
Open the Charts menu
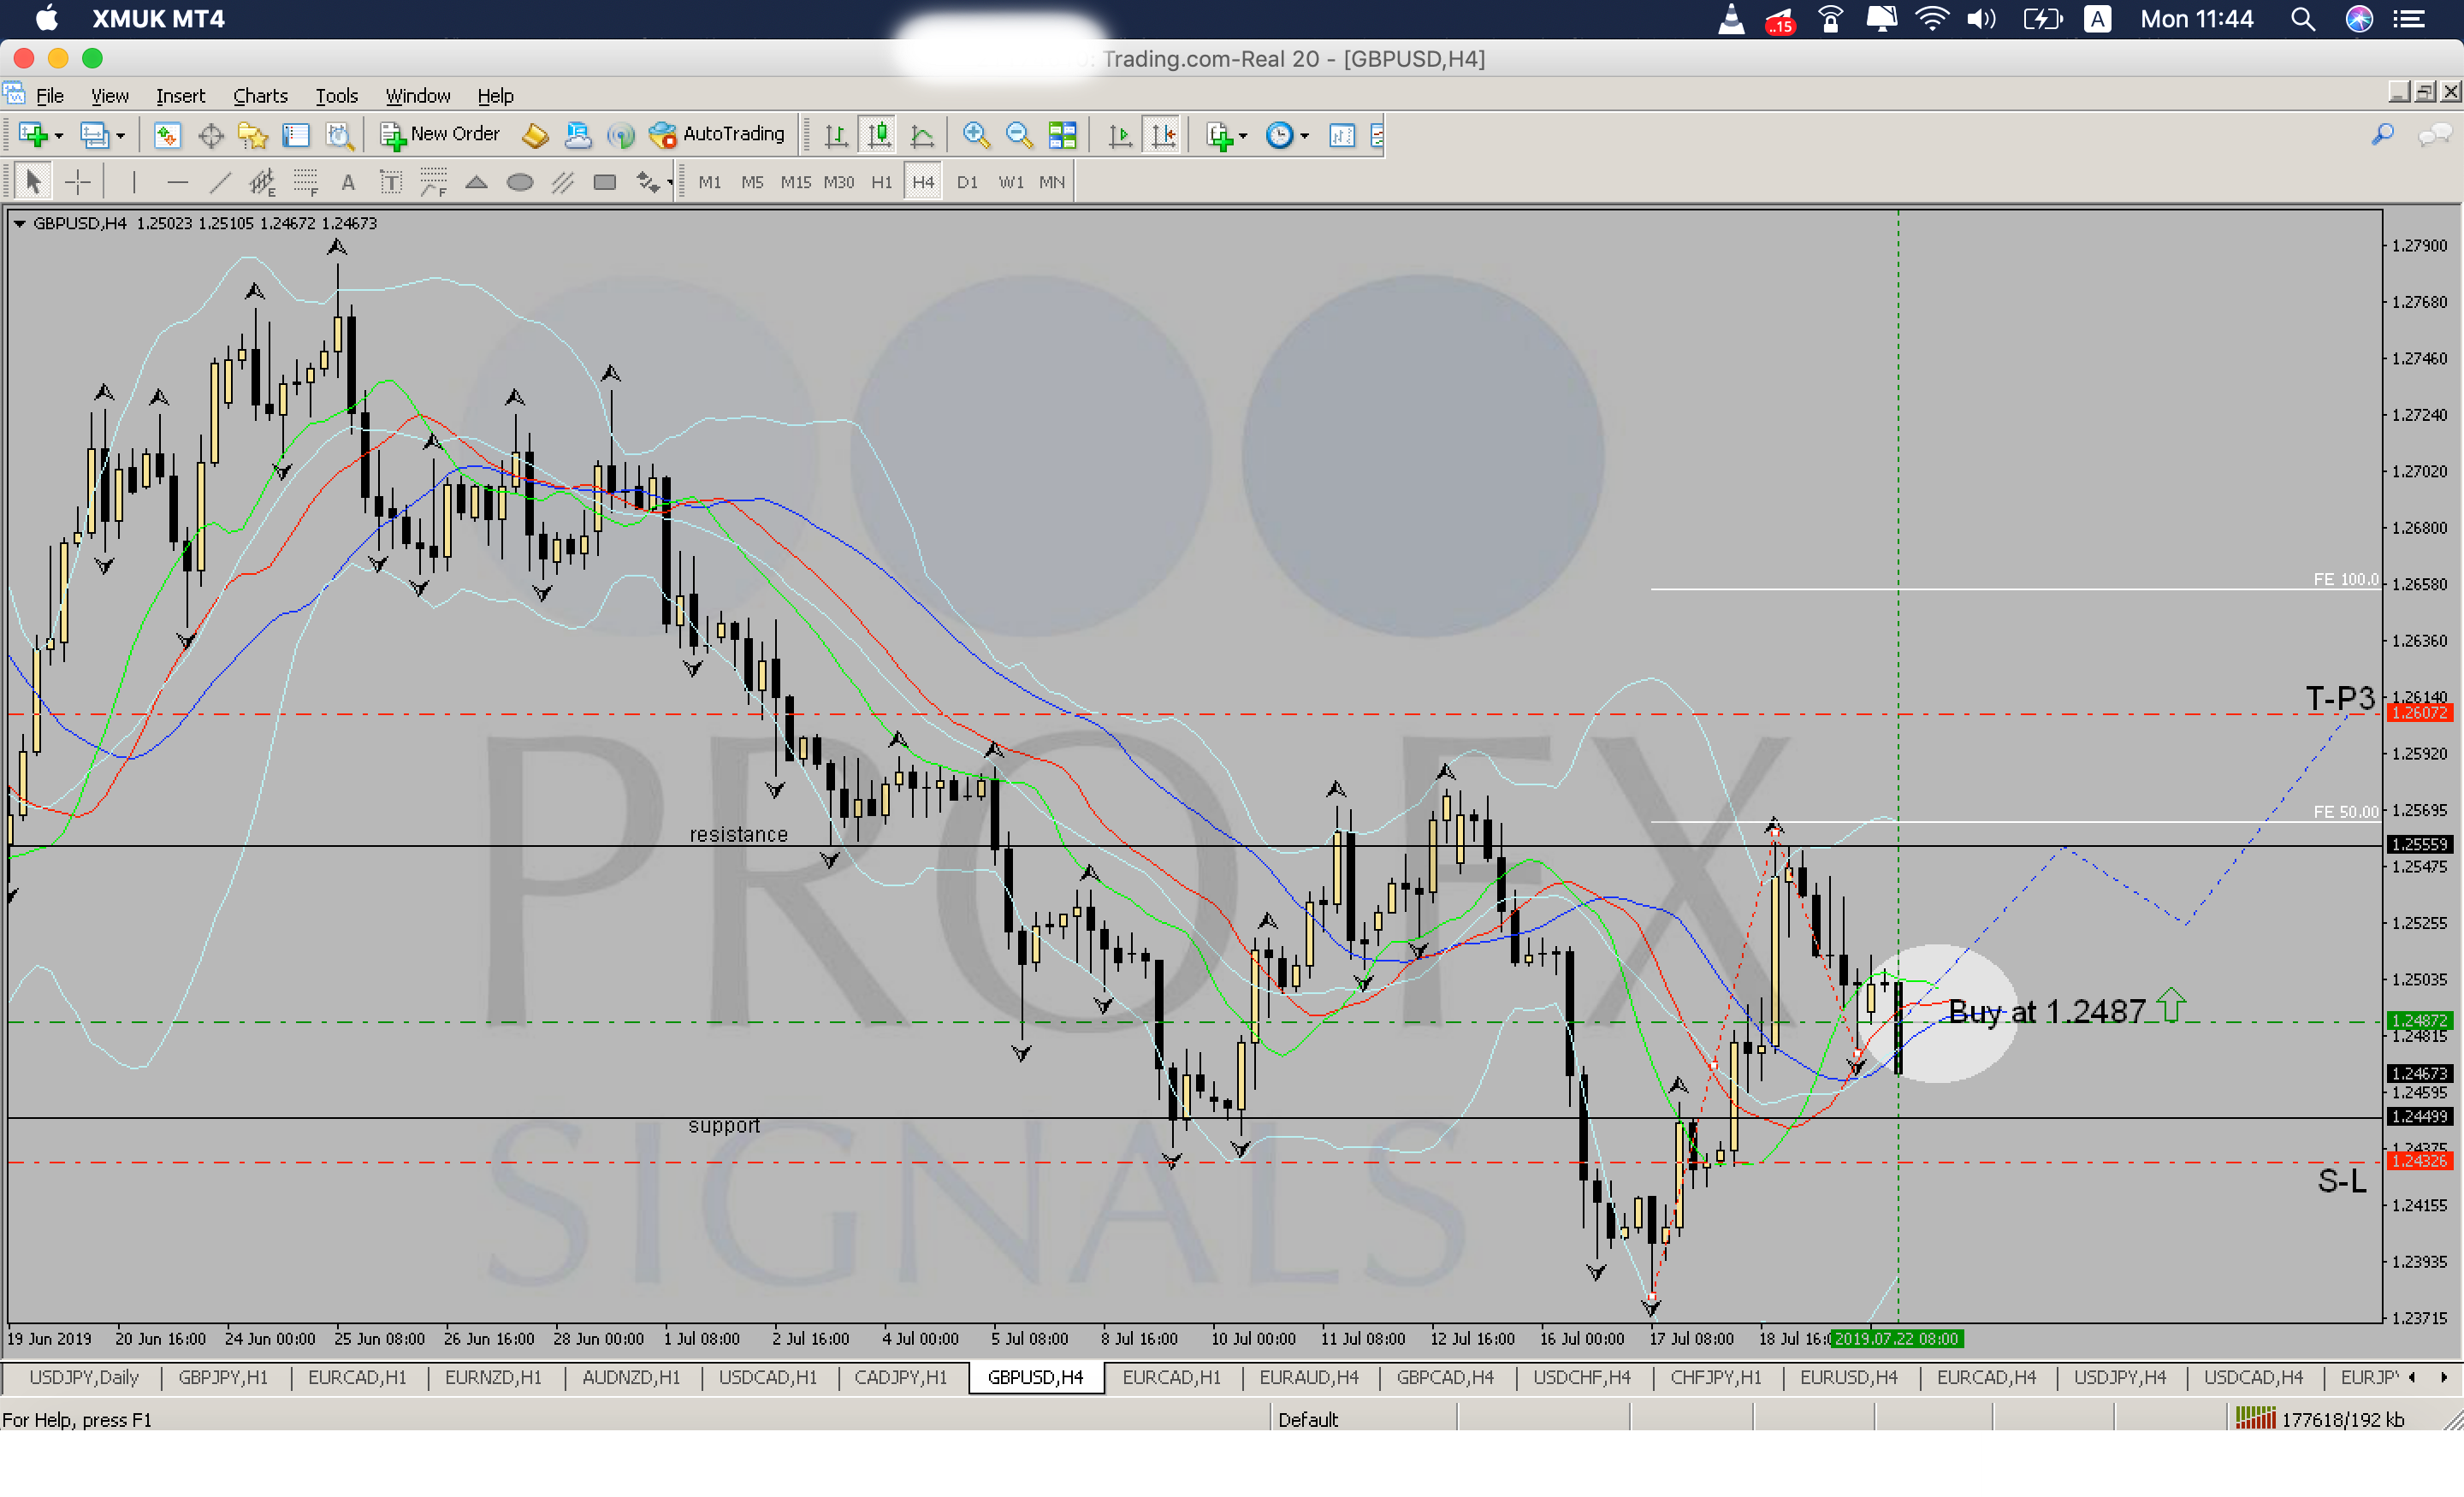click(x=260, y=96)
